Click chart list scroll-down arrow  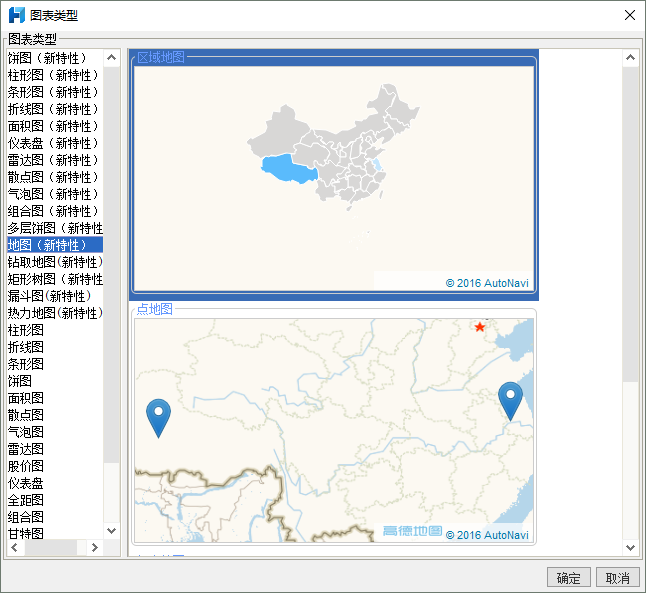click(x=111, y=531)
